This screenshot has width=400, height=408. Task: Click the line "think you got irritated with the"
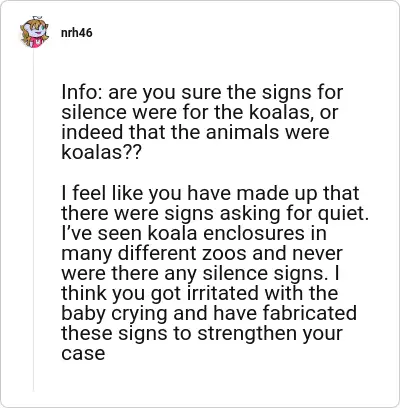pyautogui.click(x=200, y=293)
